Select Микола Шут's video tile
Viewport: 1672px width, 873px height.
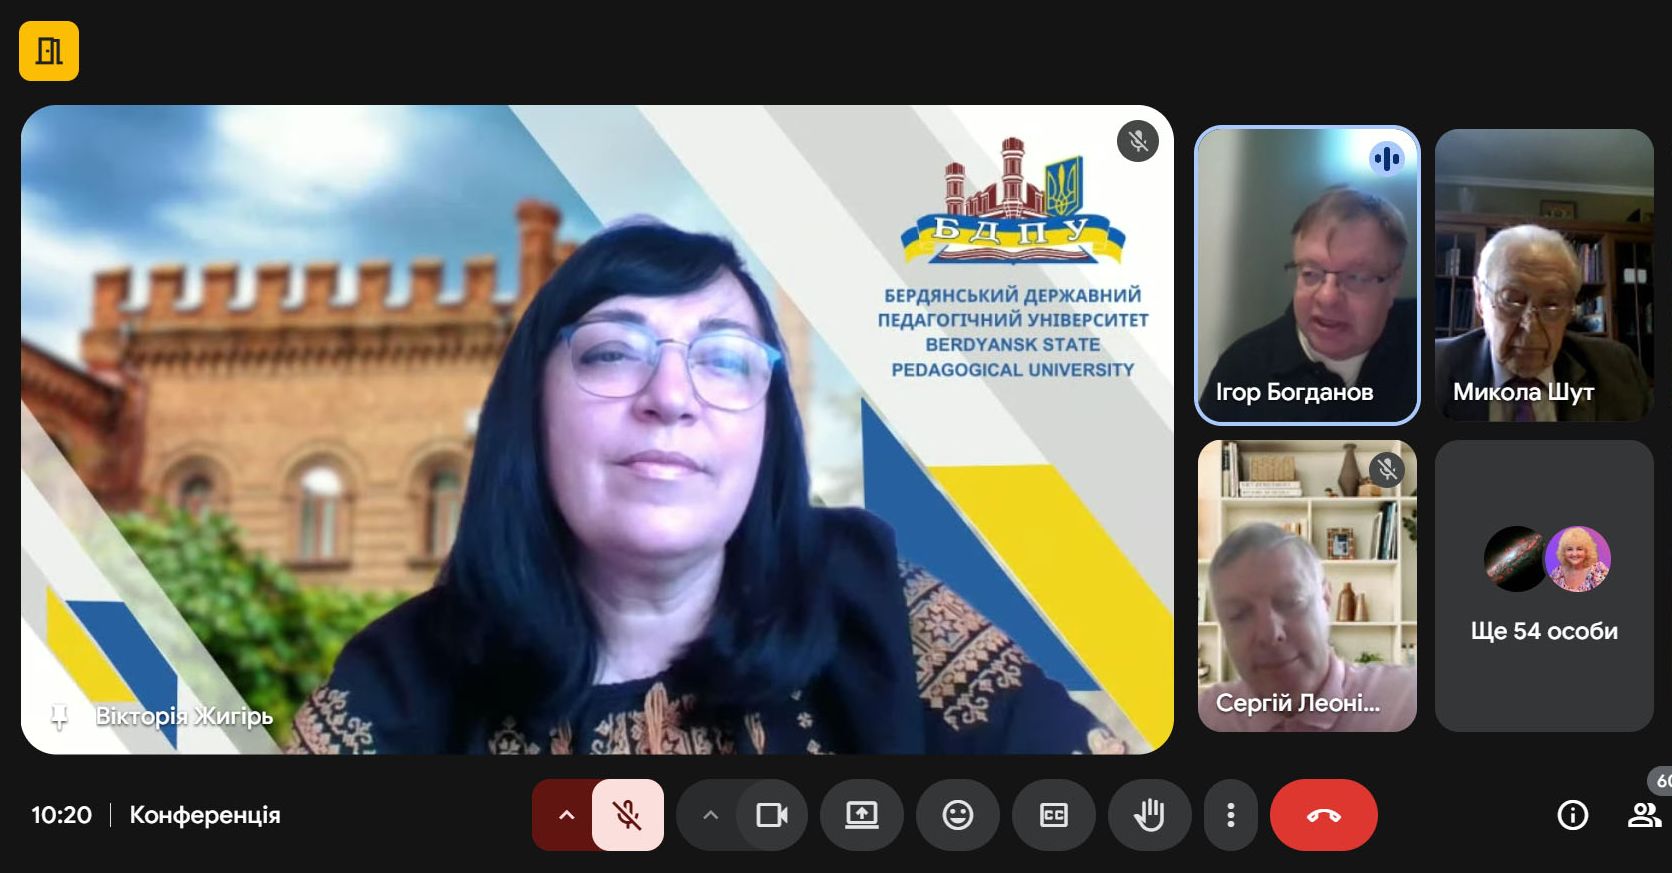[1543, 275]
